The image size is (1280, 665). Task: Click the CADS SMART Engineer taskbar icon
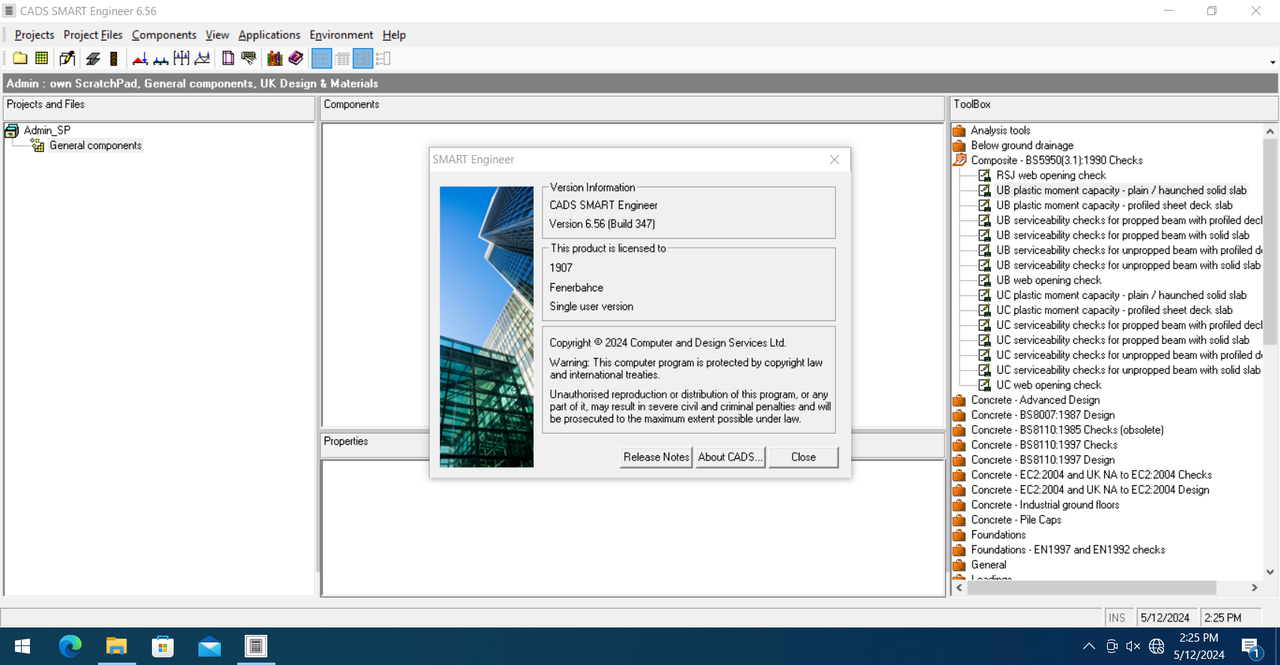(256, 647)
